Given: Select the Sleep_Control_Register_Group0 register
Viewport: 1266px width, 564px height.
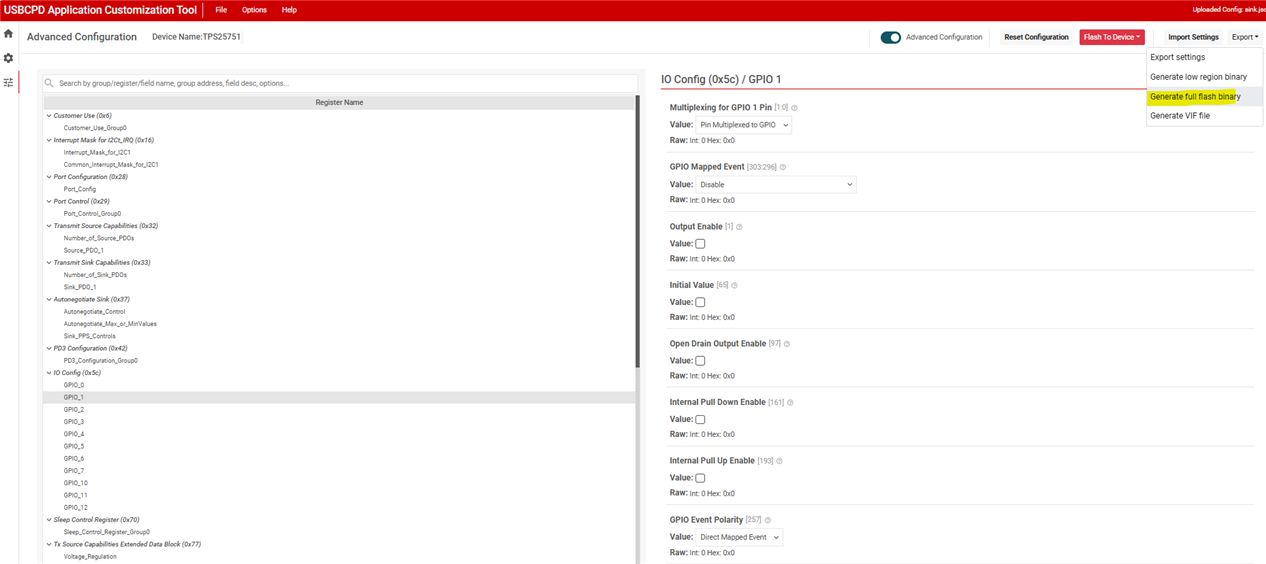Looking at the screenshot, I should click(x=107, y=532).
